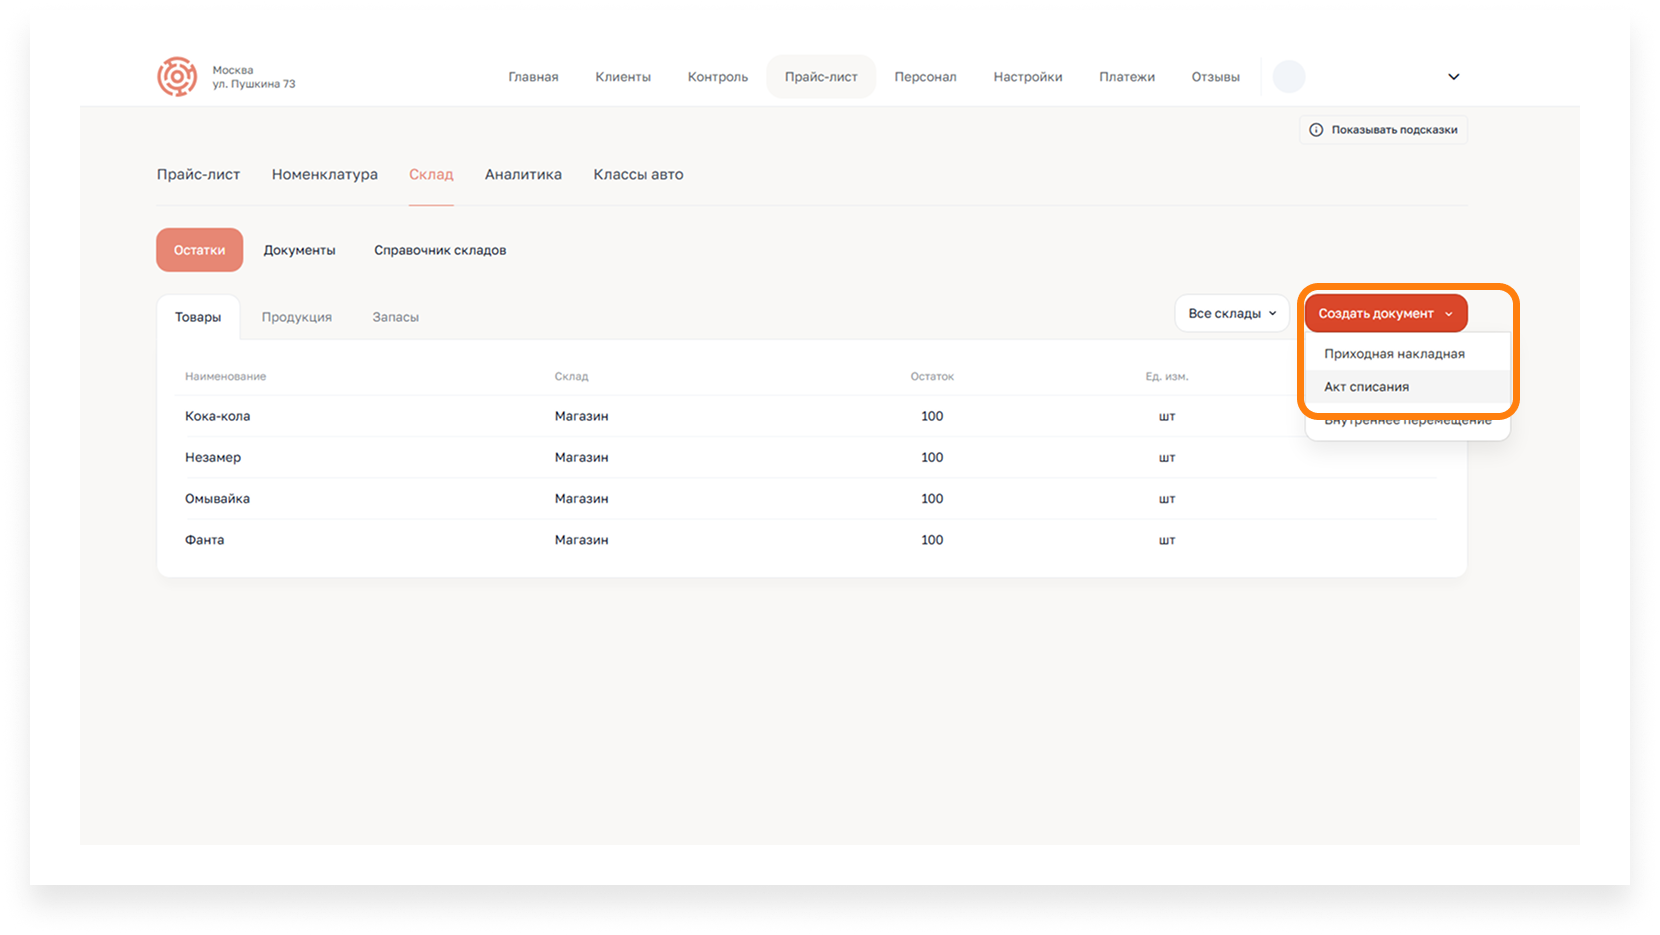1660x935 pixels.
Task: Open the Все склады warehouse filter
Action: pyautogui.click(x=1232, y=313)
